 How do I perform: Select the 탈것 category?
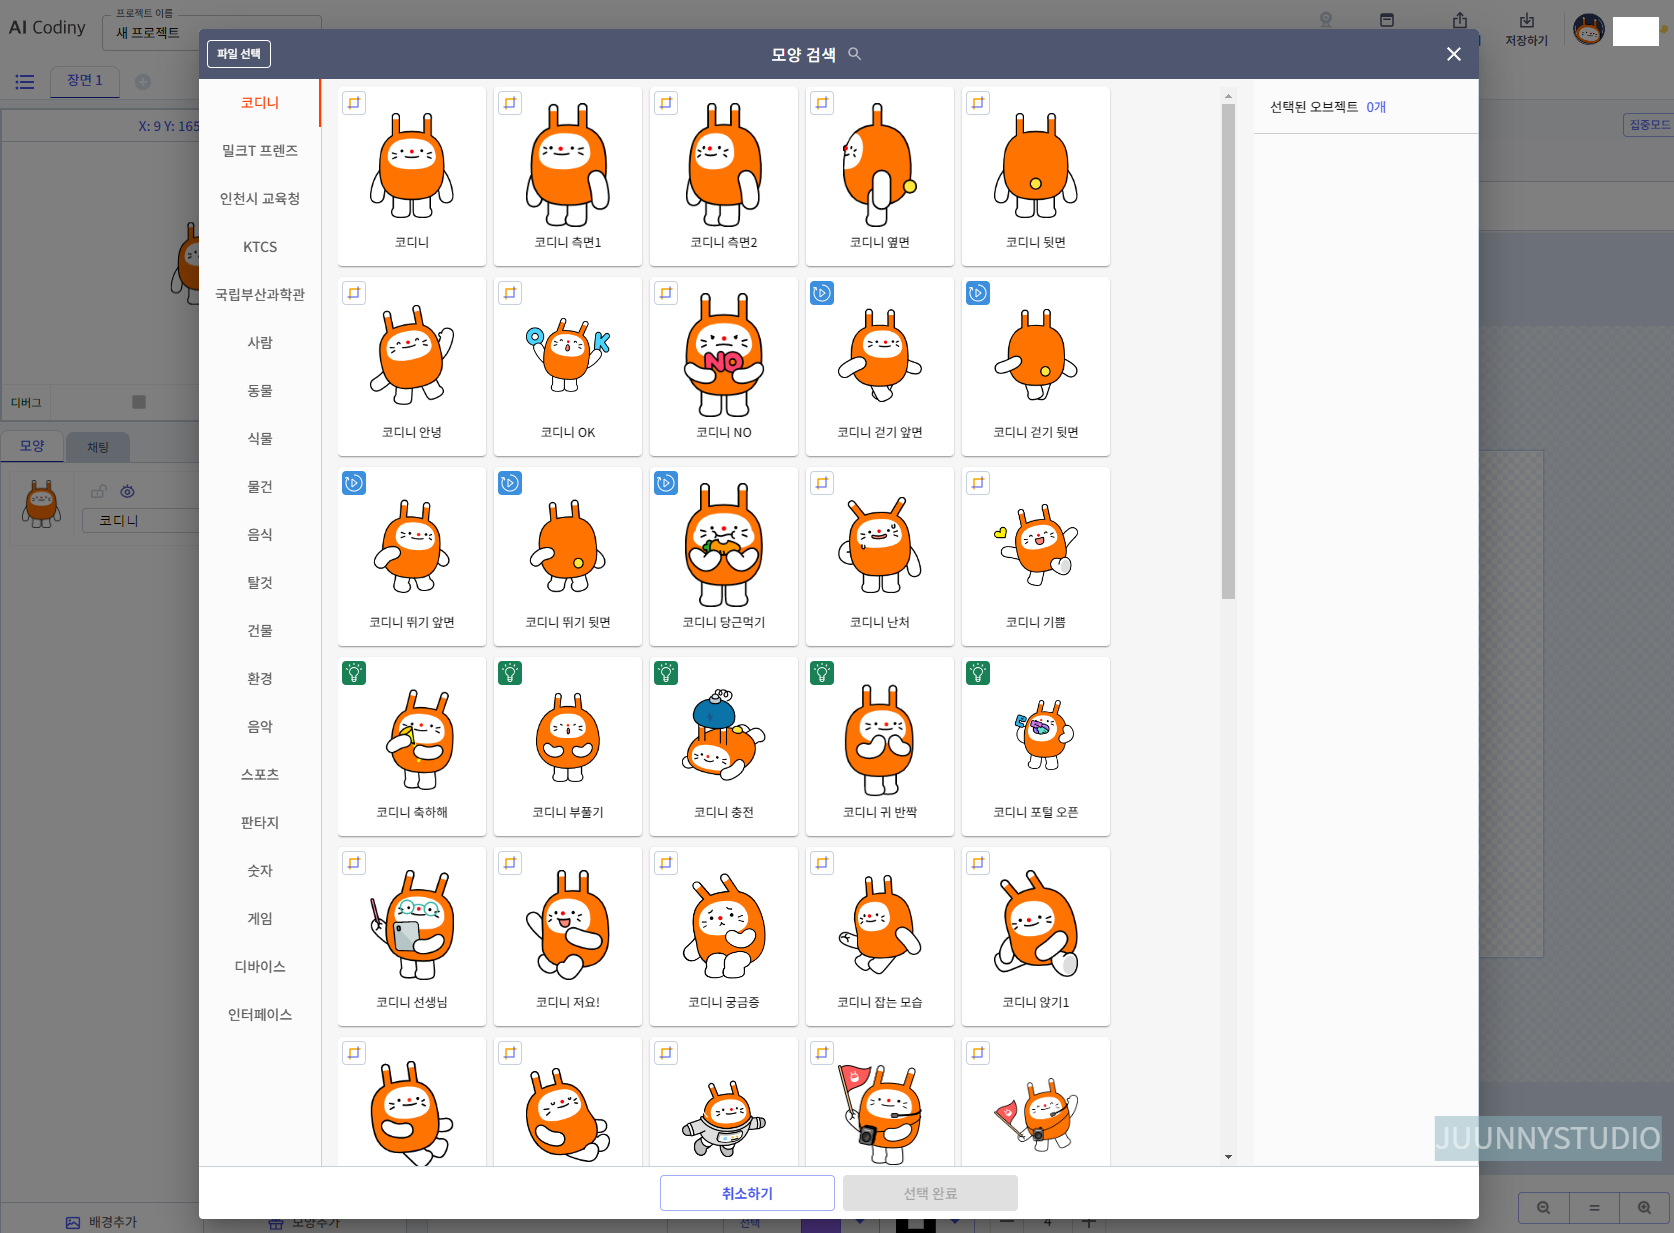[x=260, y=583]
